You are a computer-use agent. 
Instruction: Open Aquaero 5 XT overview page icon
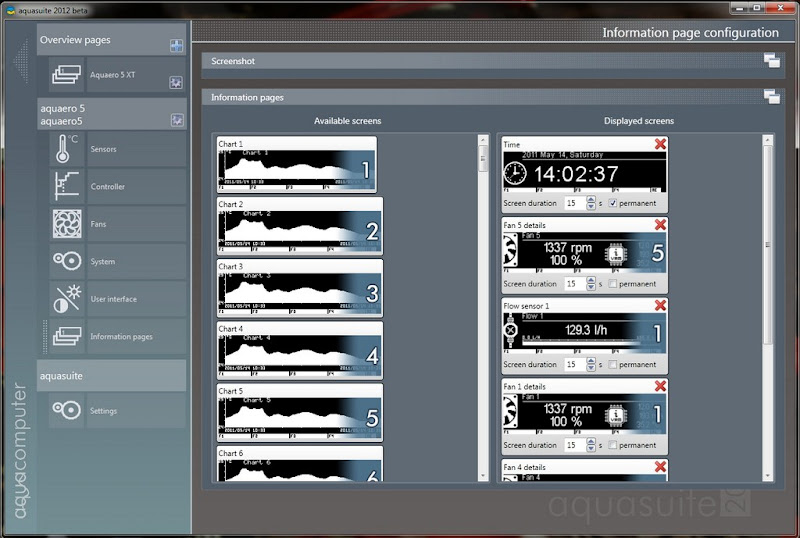click(67, 75)
